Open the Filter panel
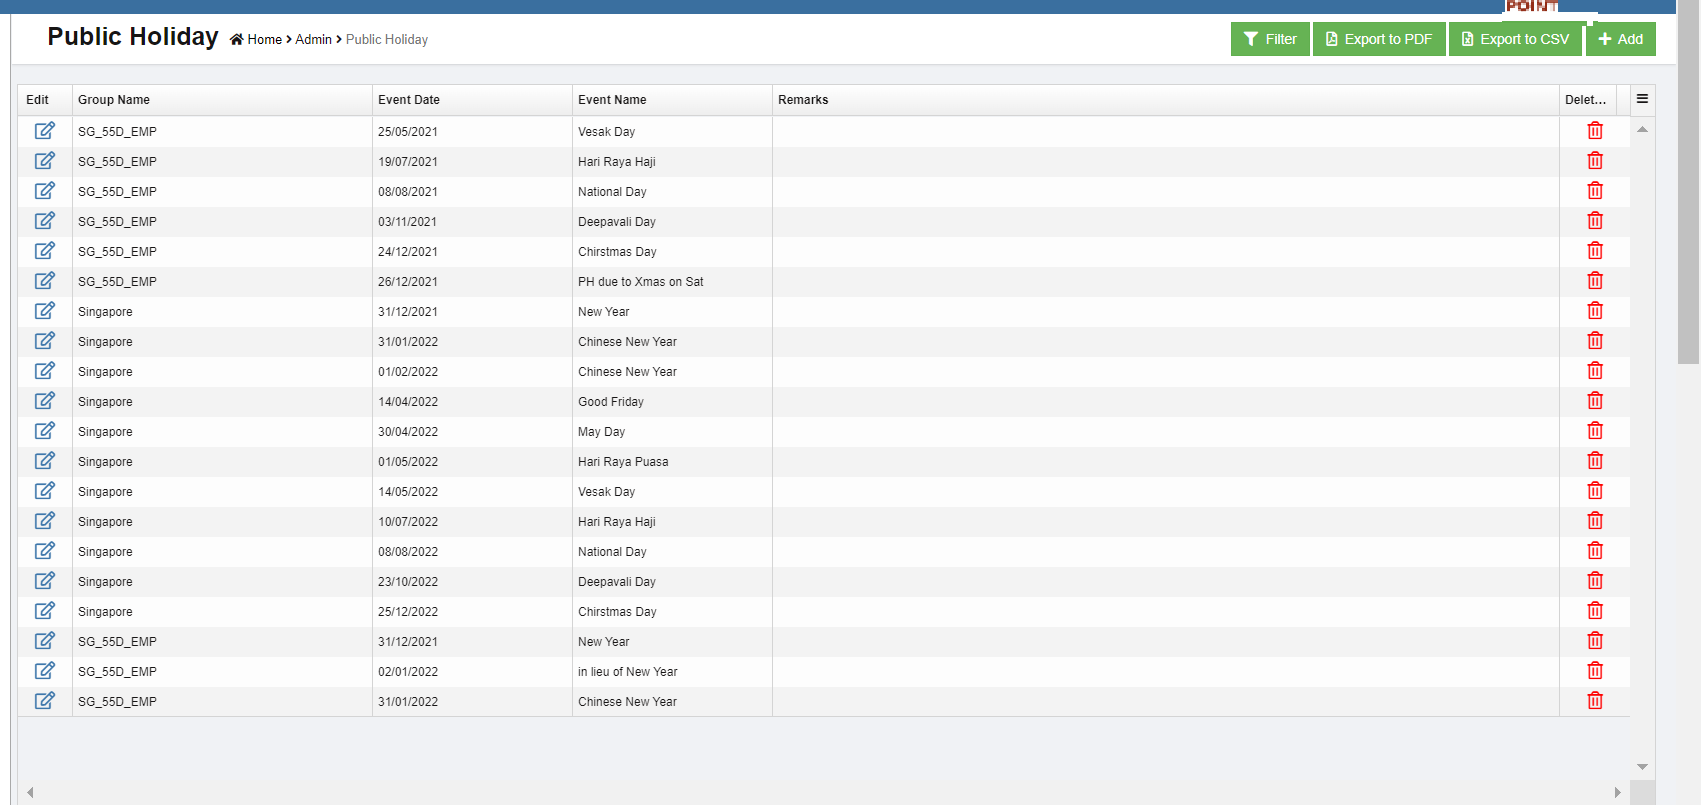 (1269, 39)
